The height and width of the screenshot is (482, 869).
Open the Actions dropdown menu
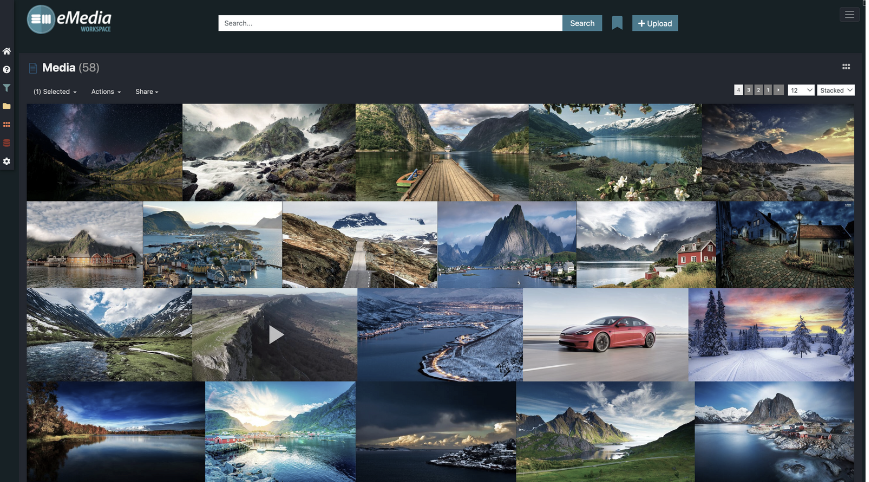pos(106,92)
